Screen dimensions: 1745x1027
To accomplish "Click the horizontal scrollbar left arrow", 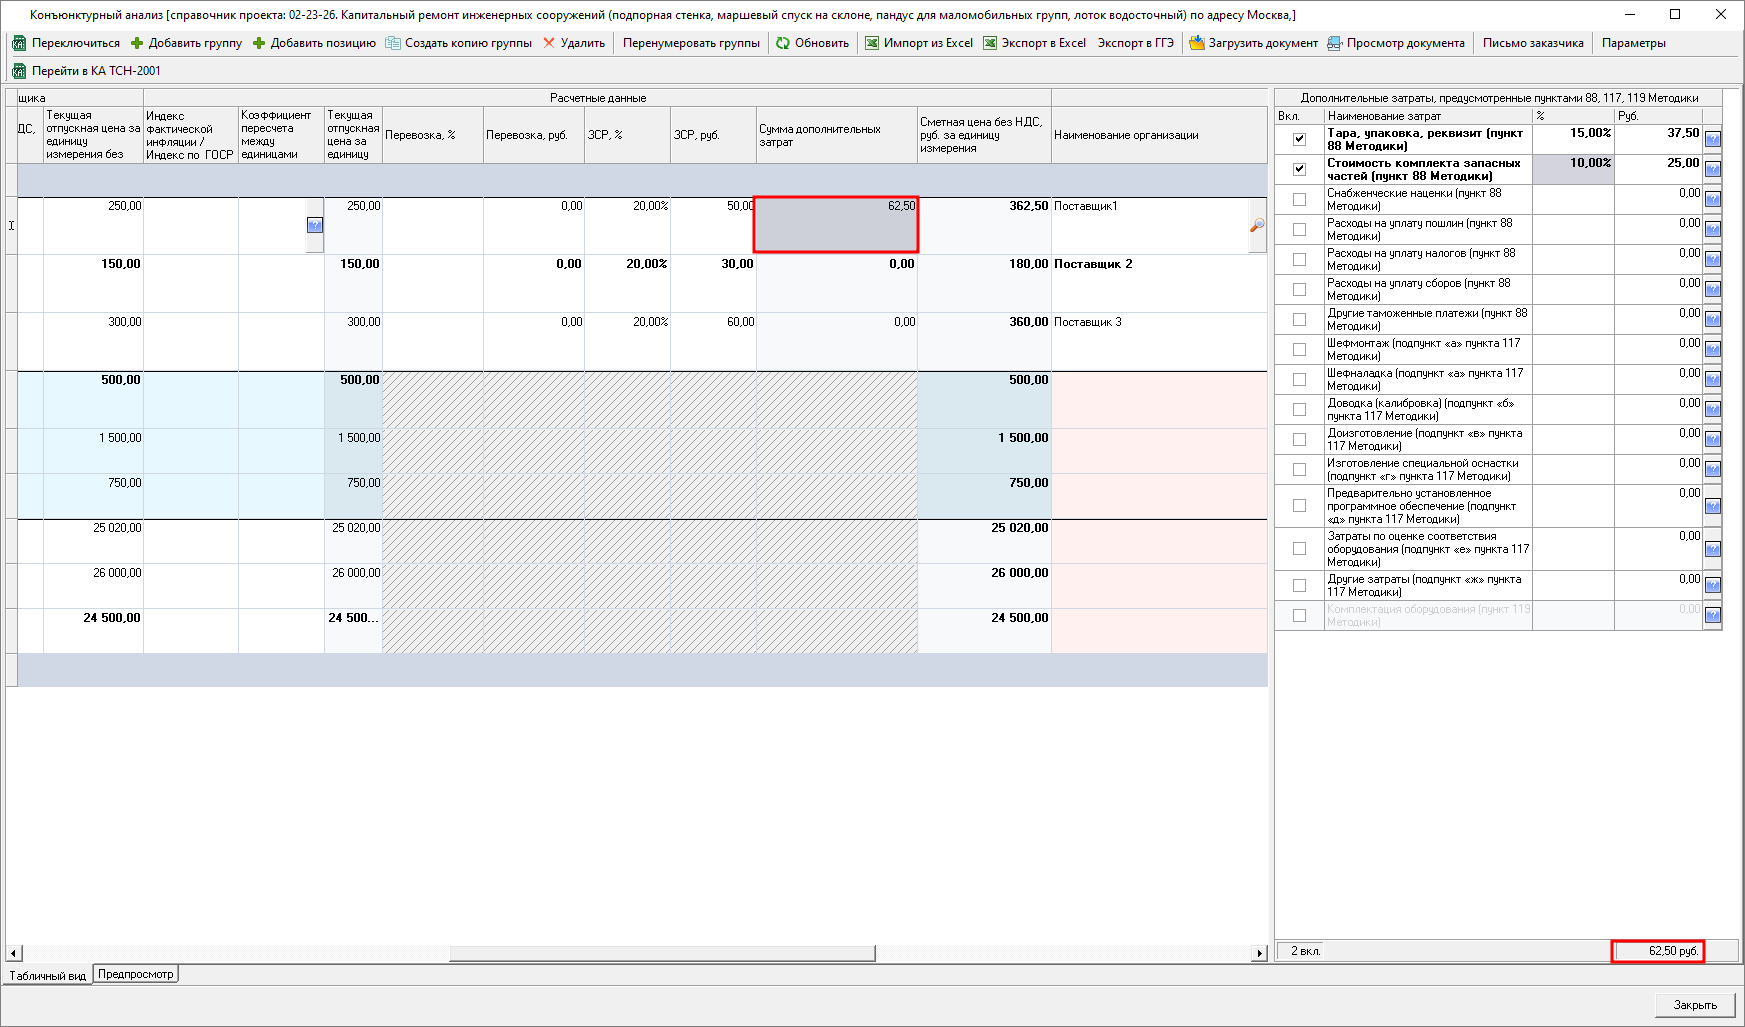I will pos(13,953).
